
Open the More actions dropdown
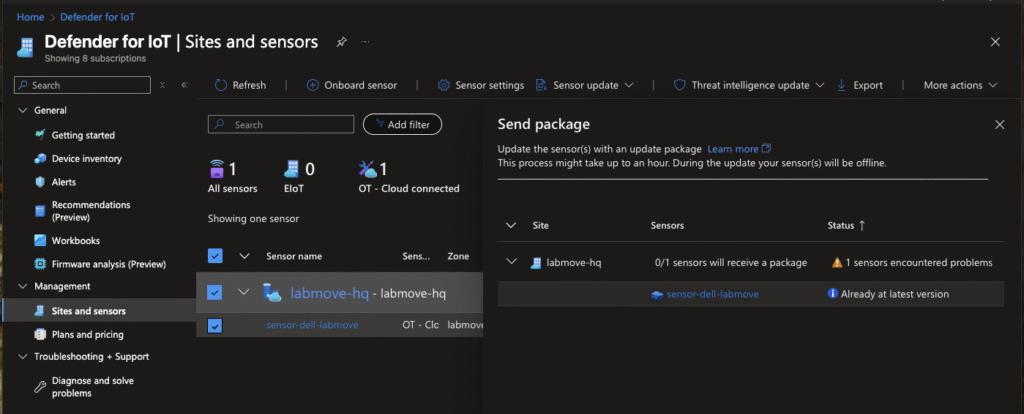pos(961,85)
